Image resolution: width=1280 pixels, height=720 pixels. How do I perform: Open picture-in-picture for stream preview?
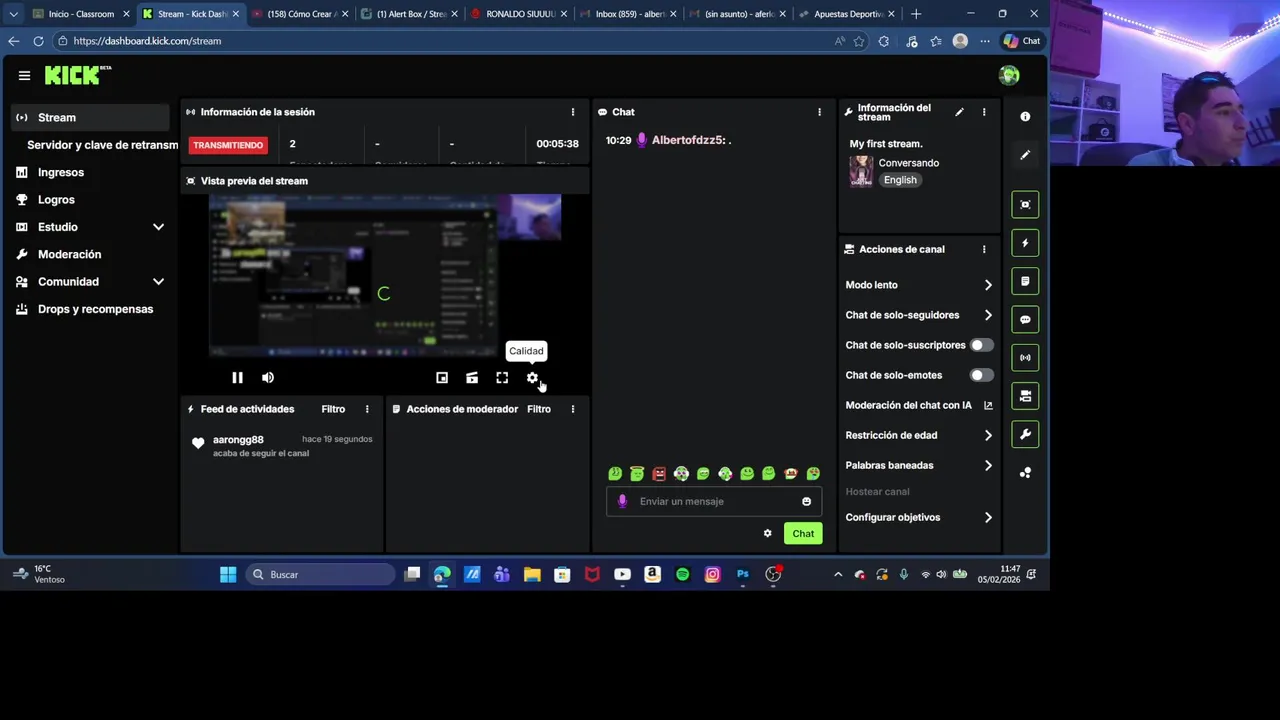coord(442,378)
